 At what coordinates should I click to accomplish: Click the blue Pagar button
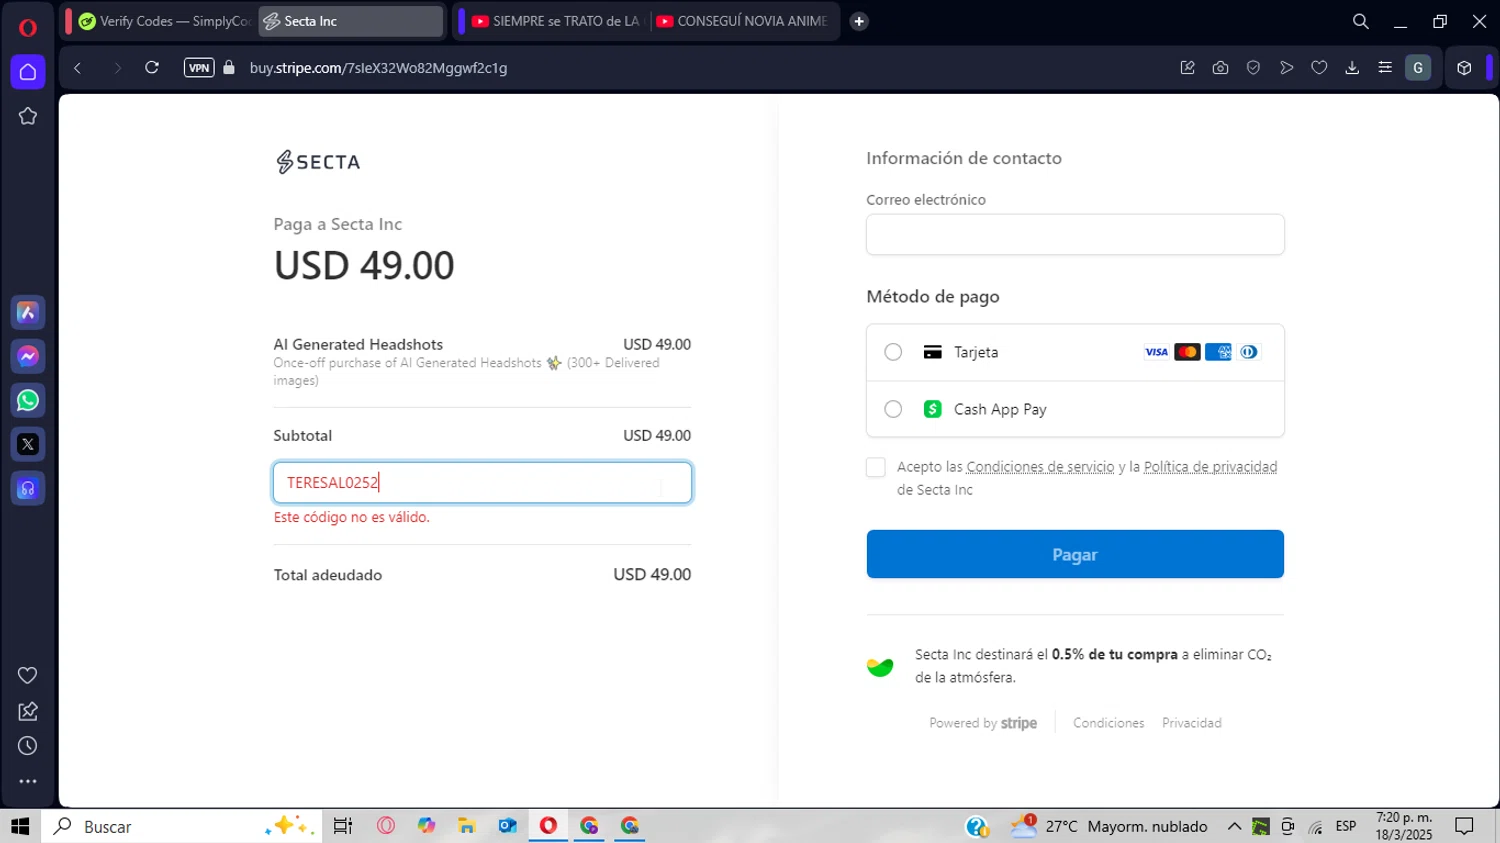click(x=1075, y=554)
